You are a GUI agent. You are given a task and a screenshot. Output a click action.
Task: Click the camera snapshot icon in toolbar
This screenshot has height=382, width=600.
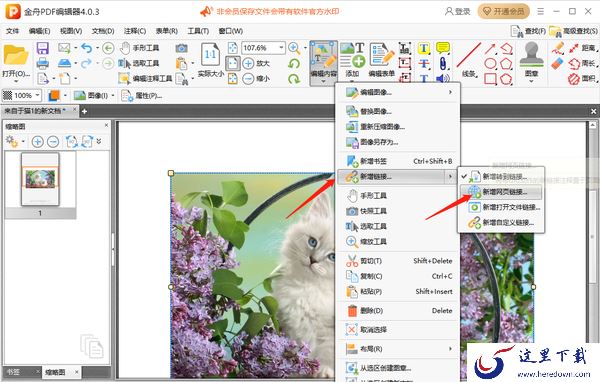(181, 48)
